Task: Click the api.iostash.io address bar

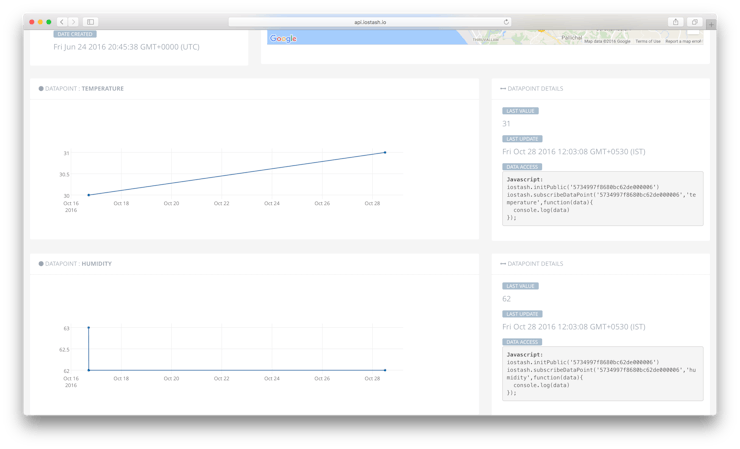Action: click(370, 22)
